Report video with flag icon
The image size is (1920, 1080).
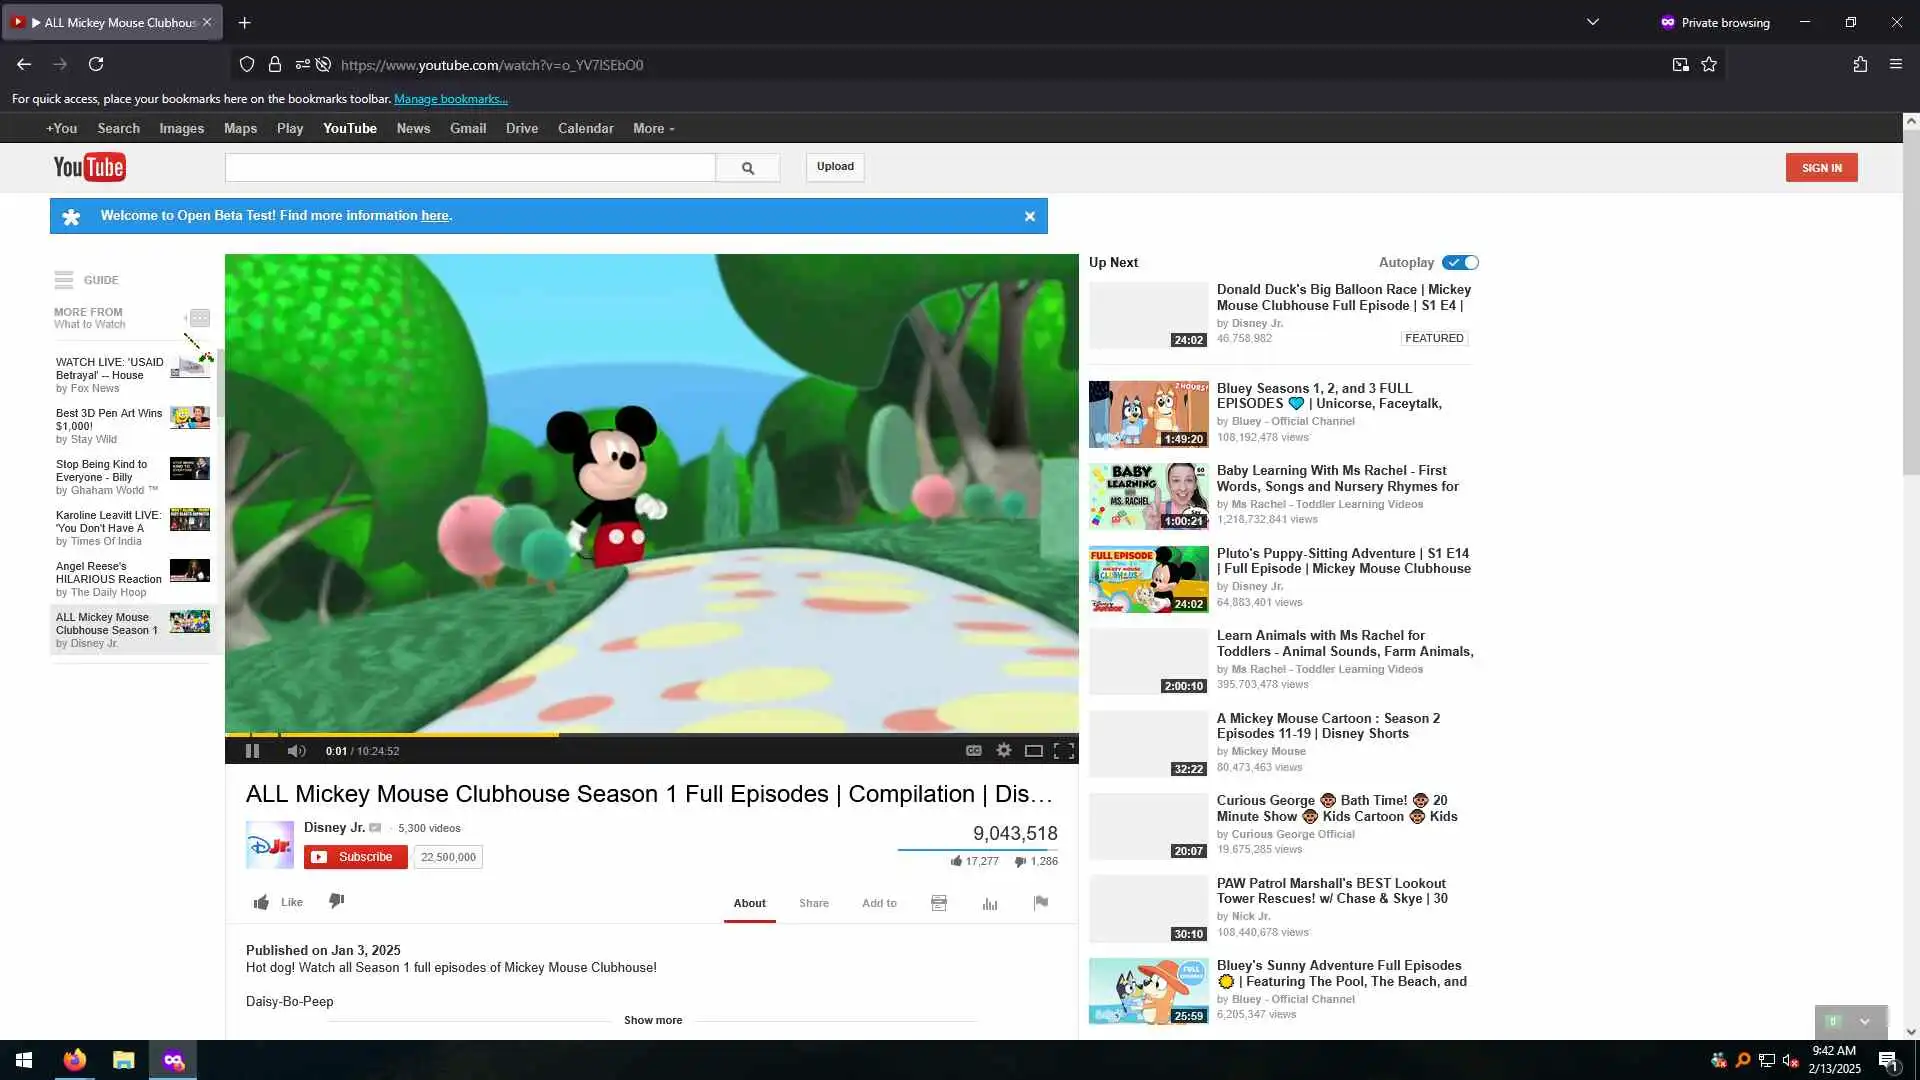(x=1041, y=903)
